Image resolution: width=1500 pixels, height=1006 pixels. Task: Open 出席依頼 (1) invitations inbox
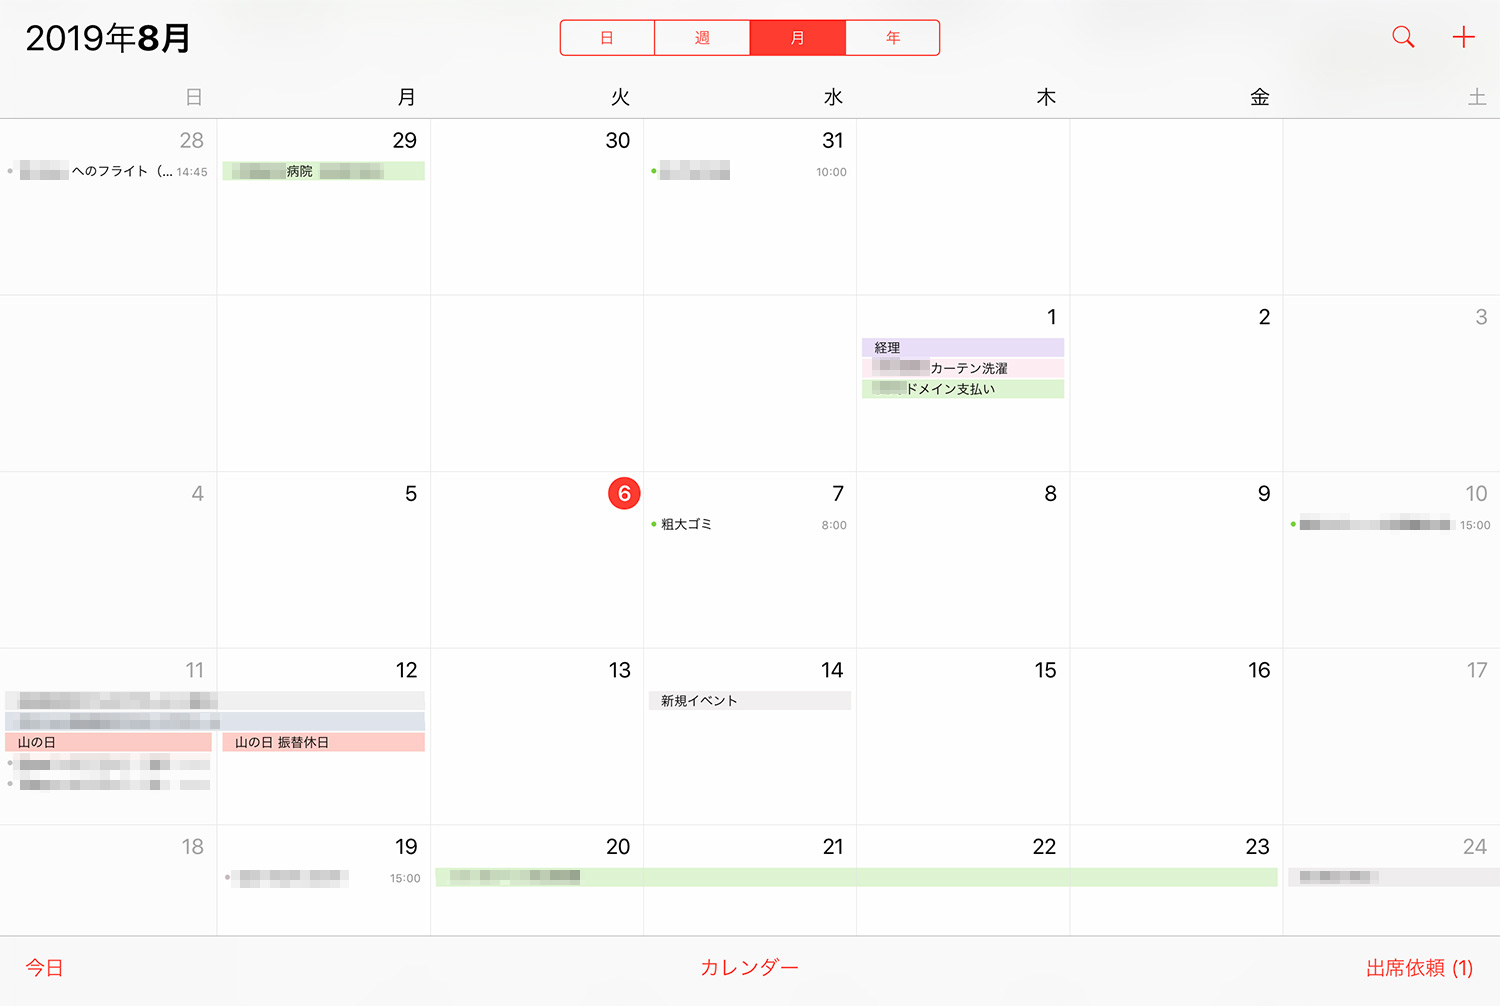(1419, 968)
